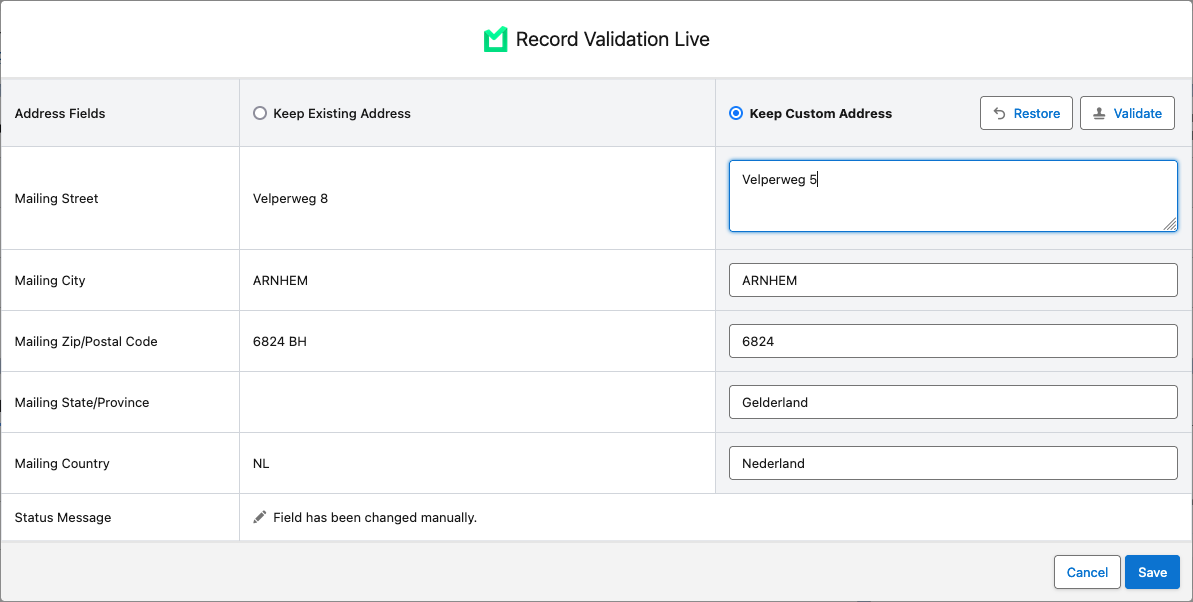Click the custom Zip/Postal Code field
Screen dimensions: 1193x602
[x=953, y=341]
